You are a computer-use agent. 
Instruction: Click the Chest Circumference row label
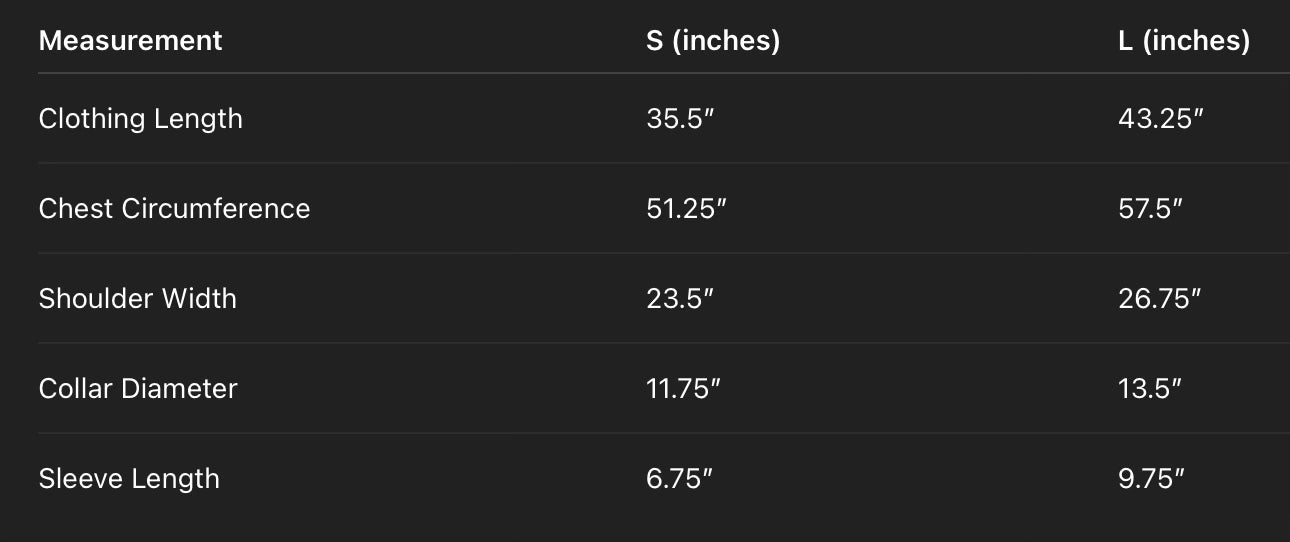[x=174, y=209]
